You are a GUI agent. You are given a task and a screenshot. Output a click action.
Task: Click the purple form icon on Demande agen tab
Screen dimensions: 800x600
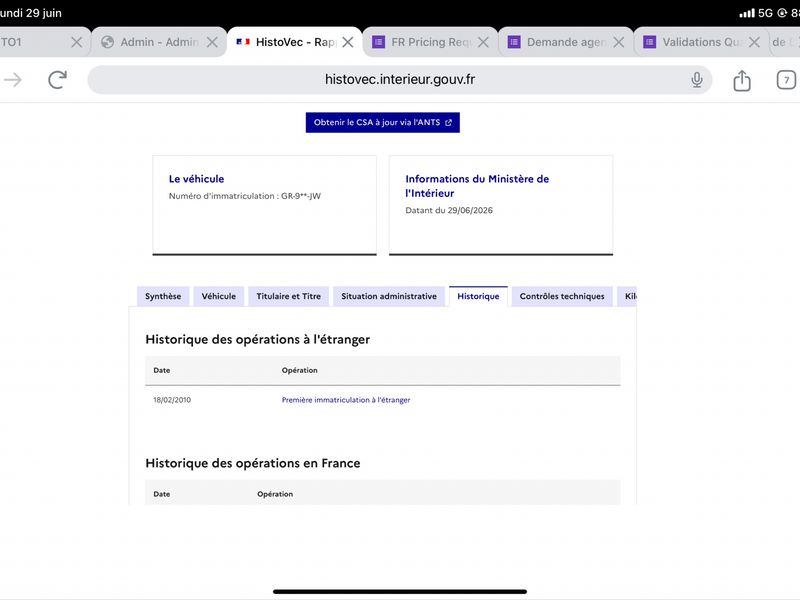click(x=514, y=42)
